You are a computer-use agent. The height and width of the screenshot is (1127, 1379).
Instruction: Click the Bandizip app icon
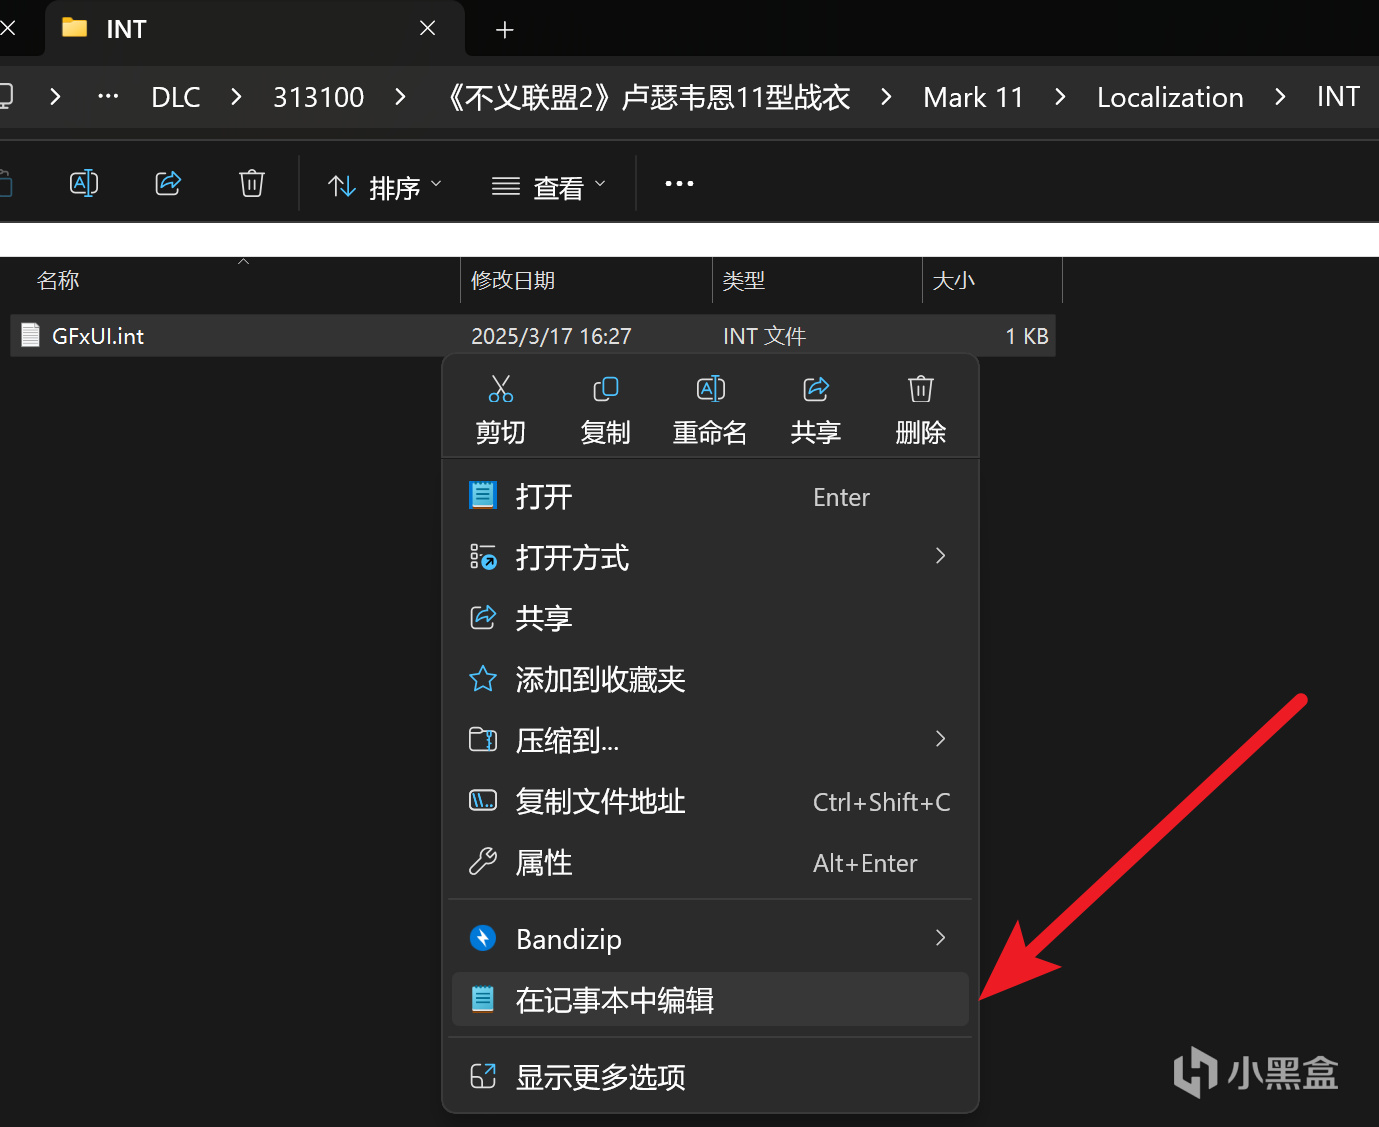483,938
